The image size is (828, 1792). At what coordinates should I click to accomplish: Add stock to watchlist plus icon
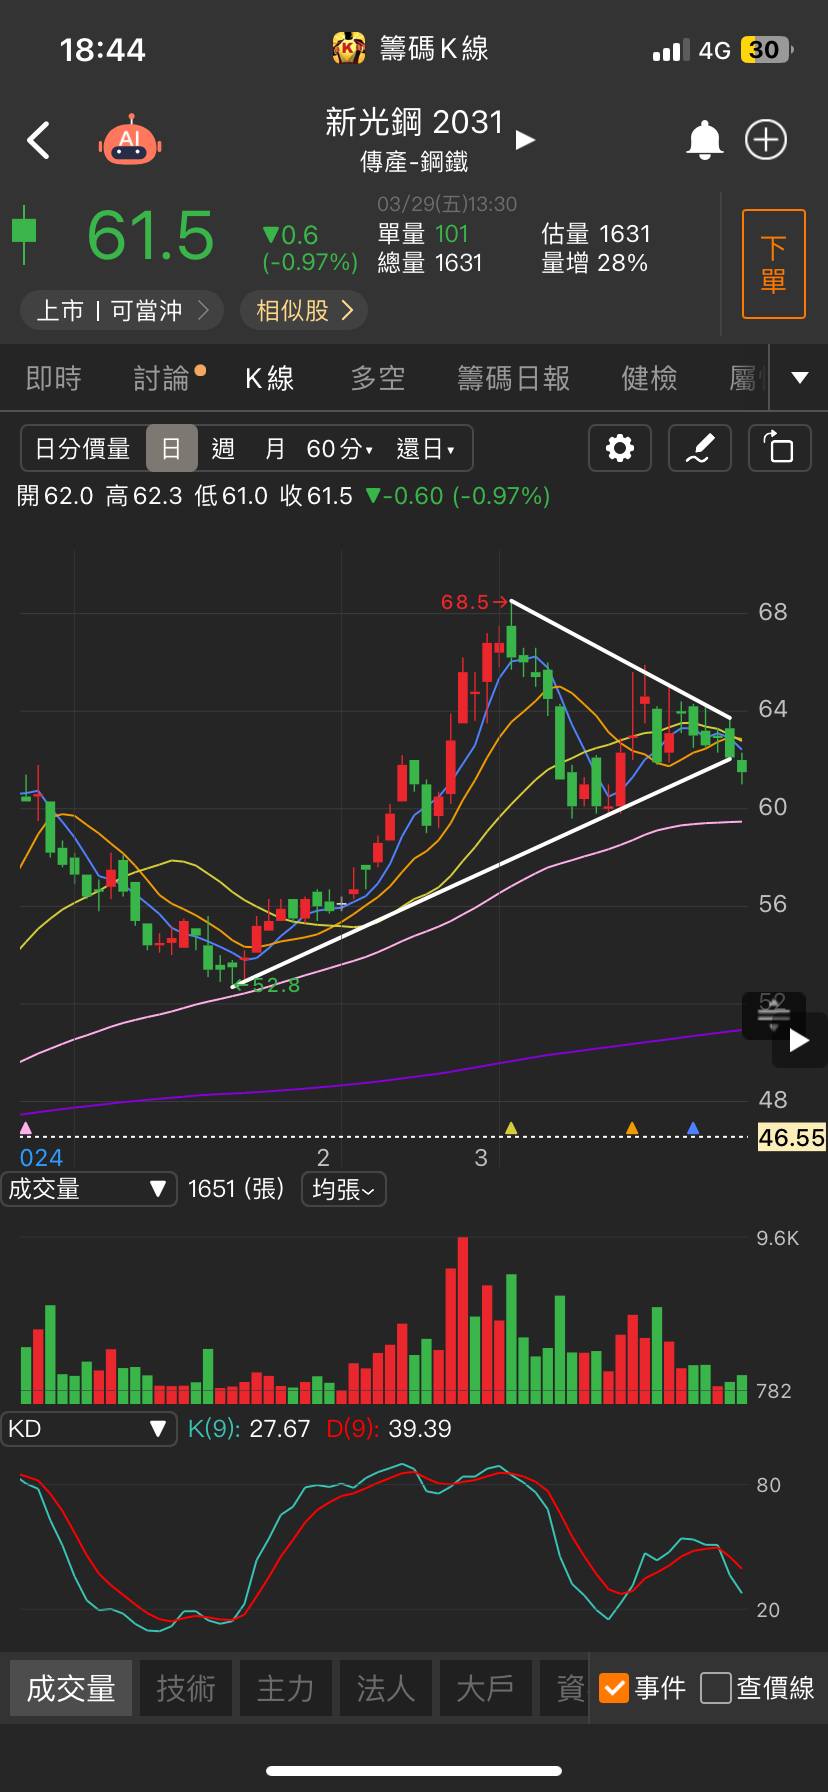point(766,140)
